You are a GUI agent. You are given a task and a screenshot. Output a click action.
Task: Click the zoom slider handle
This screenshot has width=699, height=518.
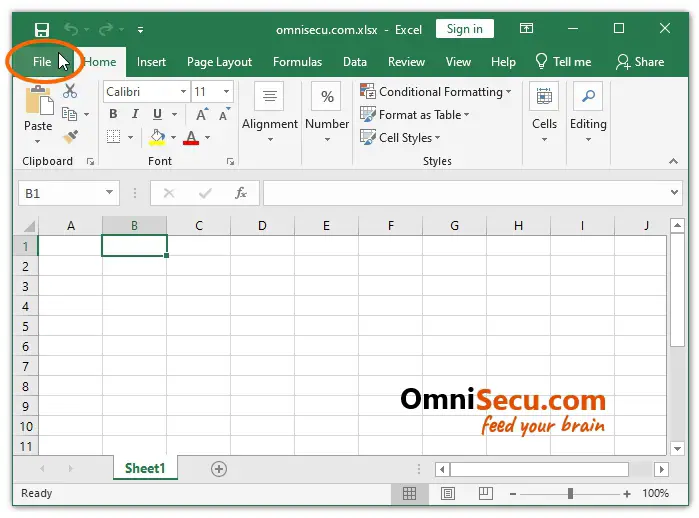click(x=570, y=493)
